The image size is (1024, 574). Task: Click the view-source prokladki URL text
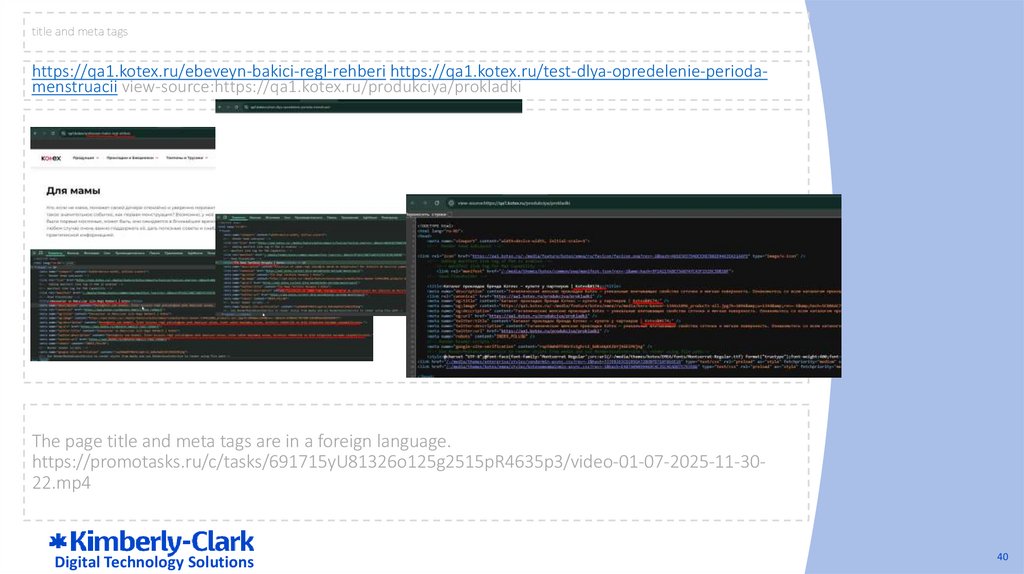[x=321, y=87]
